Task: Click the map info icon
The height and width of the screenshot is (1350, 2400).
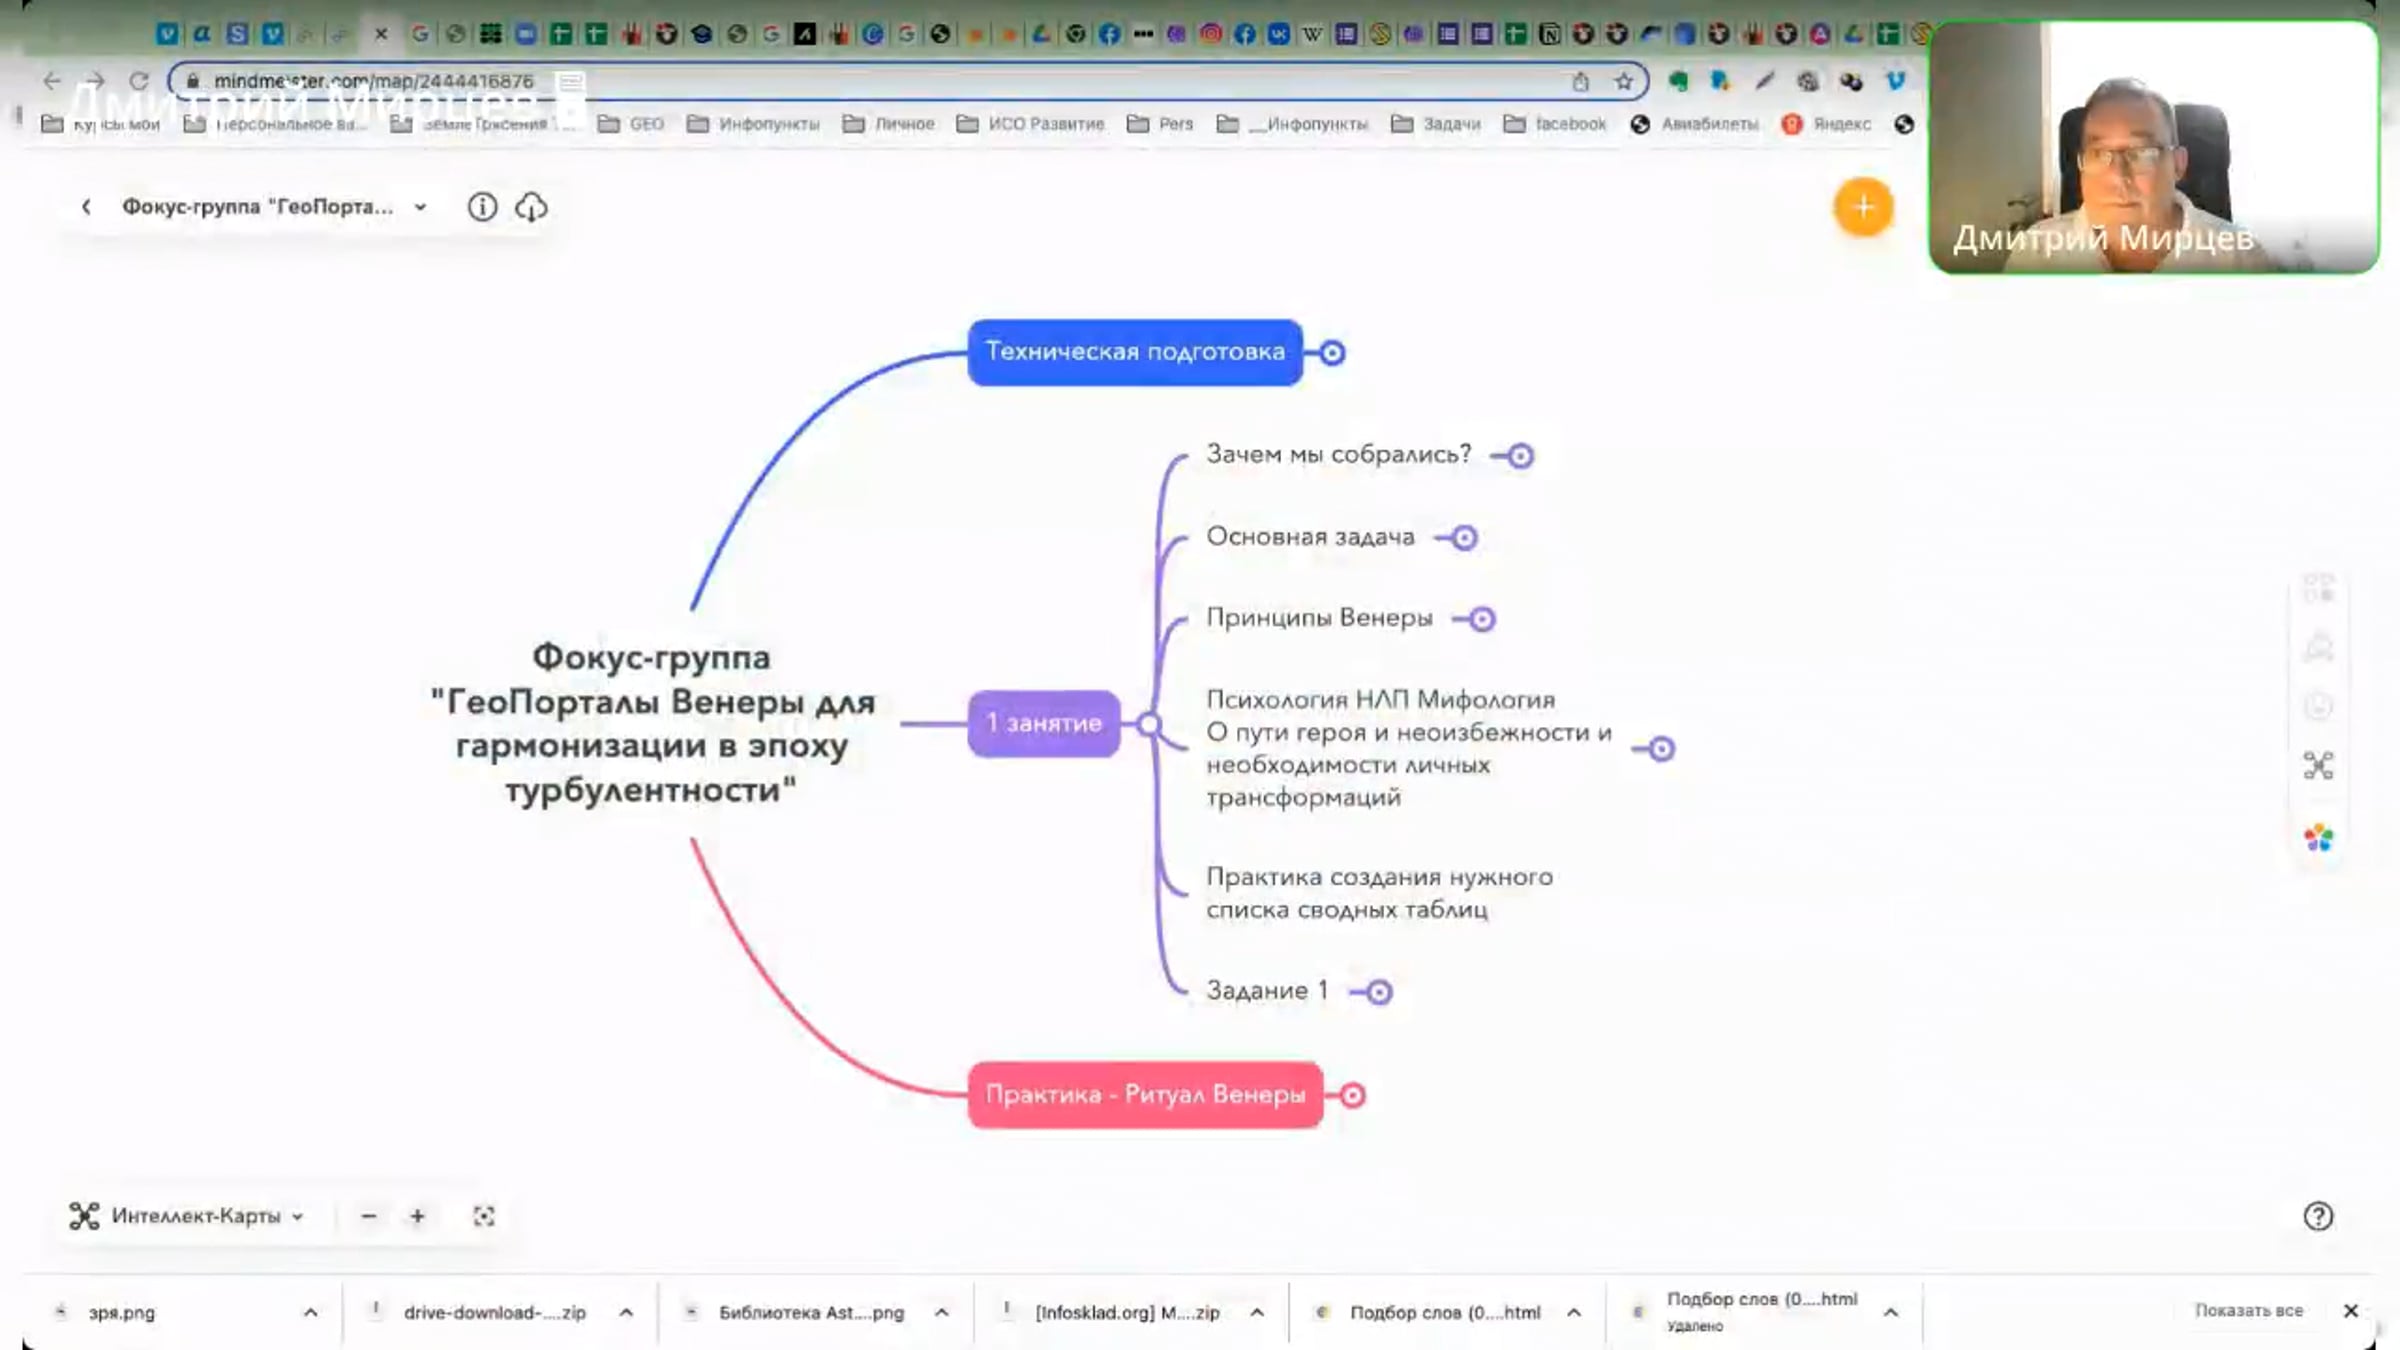Action: 482,207
